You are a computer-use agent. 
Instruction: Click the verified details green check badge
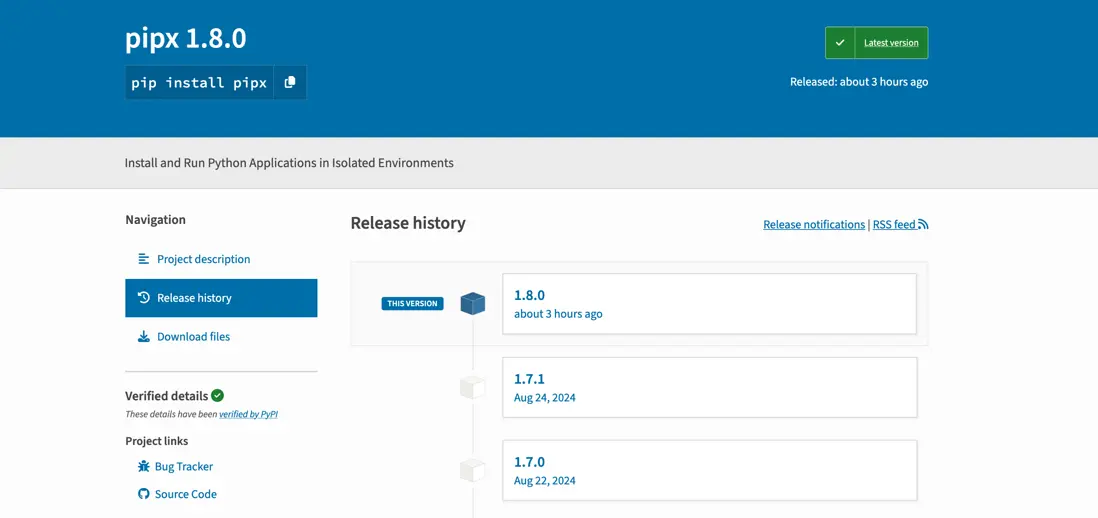(218, 396)
